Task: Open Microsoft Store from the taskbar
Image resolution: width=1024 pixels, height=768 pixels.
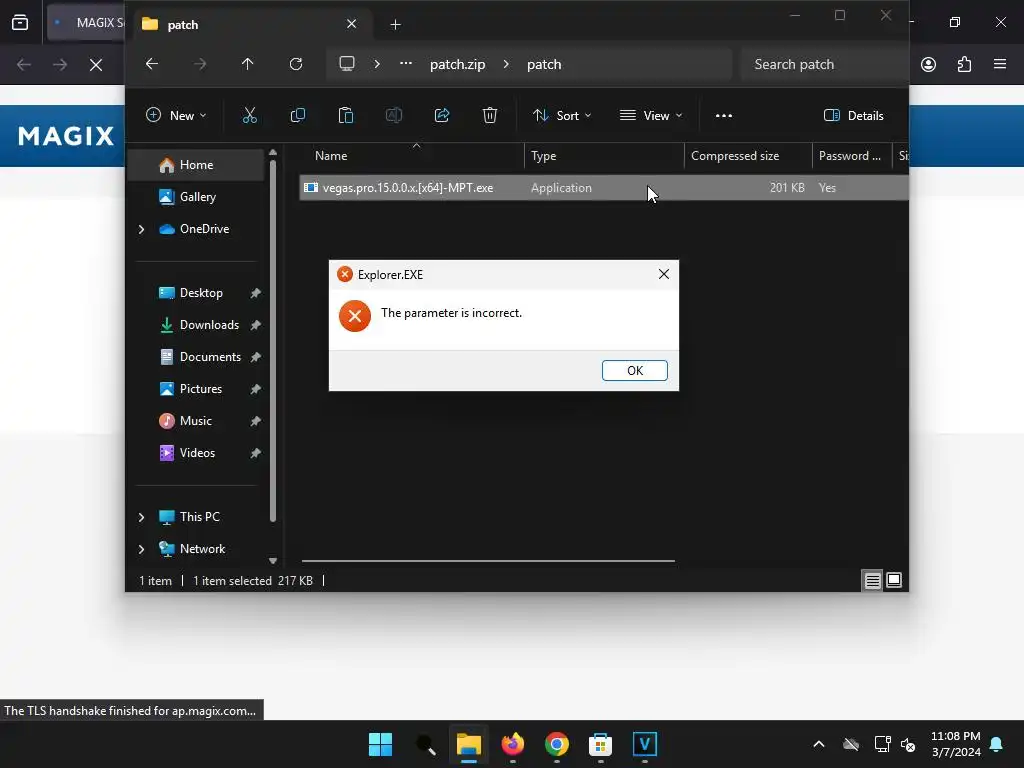Action: [600, 744]
